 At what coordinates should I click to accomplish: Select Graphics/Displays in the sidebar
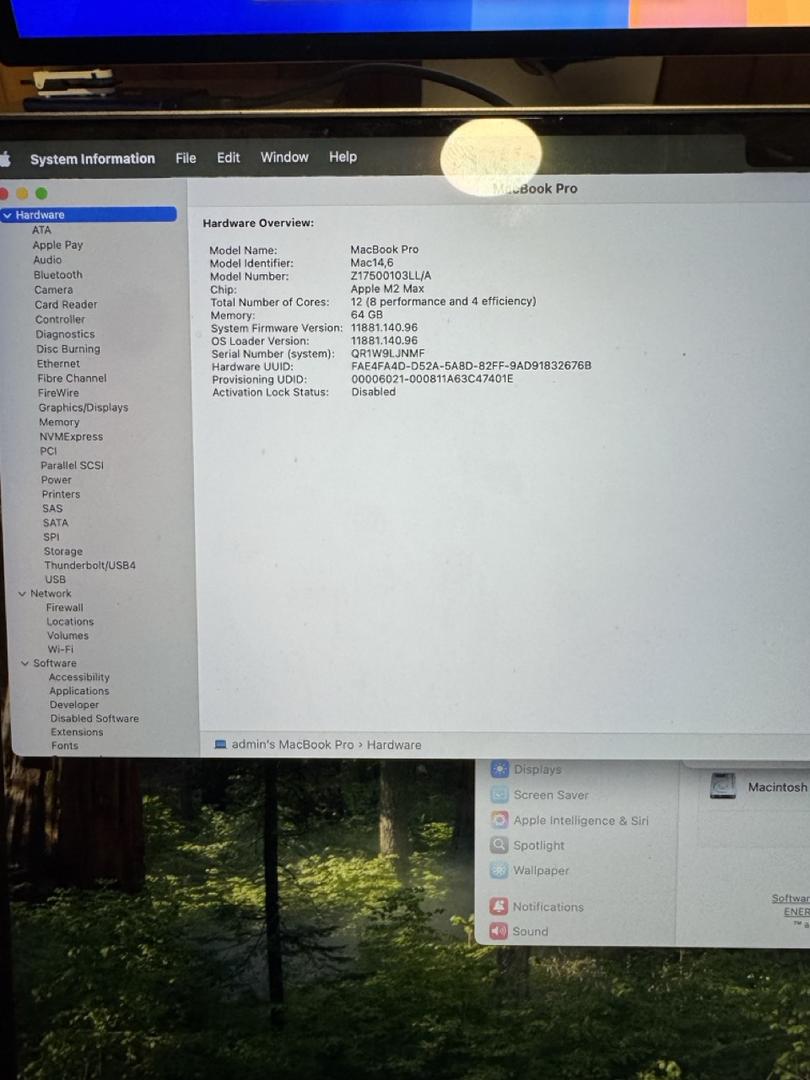click(83, 407)
